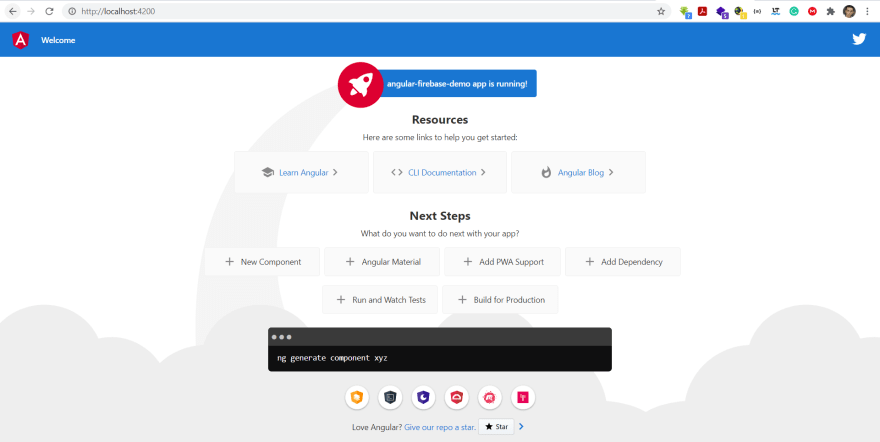This screenshot has height=442, width=880.
Task: Focus the address bar showing localhost:4200
Action: click(366, 11)
